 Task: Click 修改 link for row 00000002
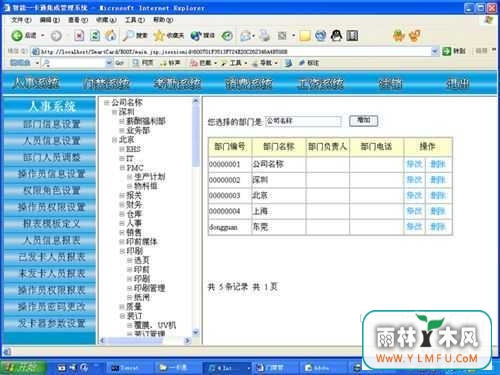pyautogui.click(x=414, y=180)
